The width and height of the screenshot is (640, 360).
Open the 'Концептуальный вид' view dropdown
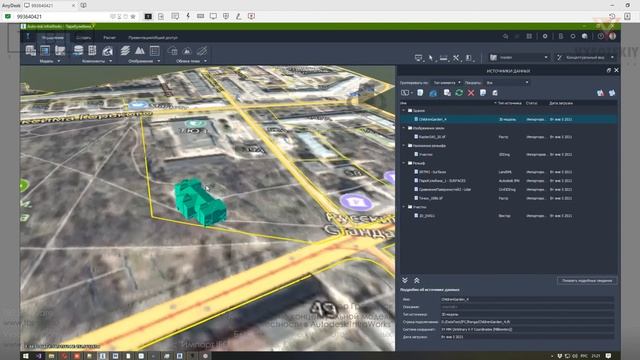[585, 58]
